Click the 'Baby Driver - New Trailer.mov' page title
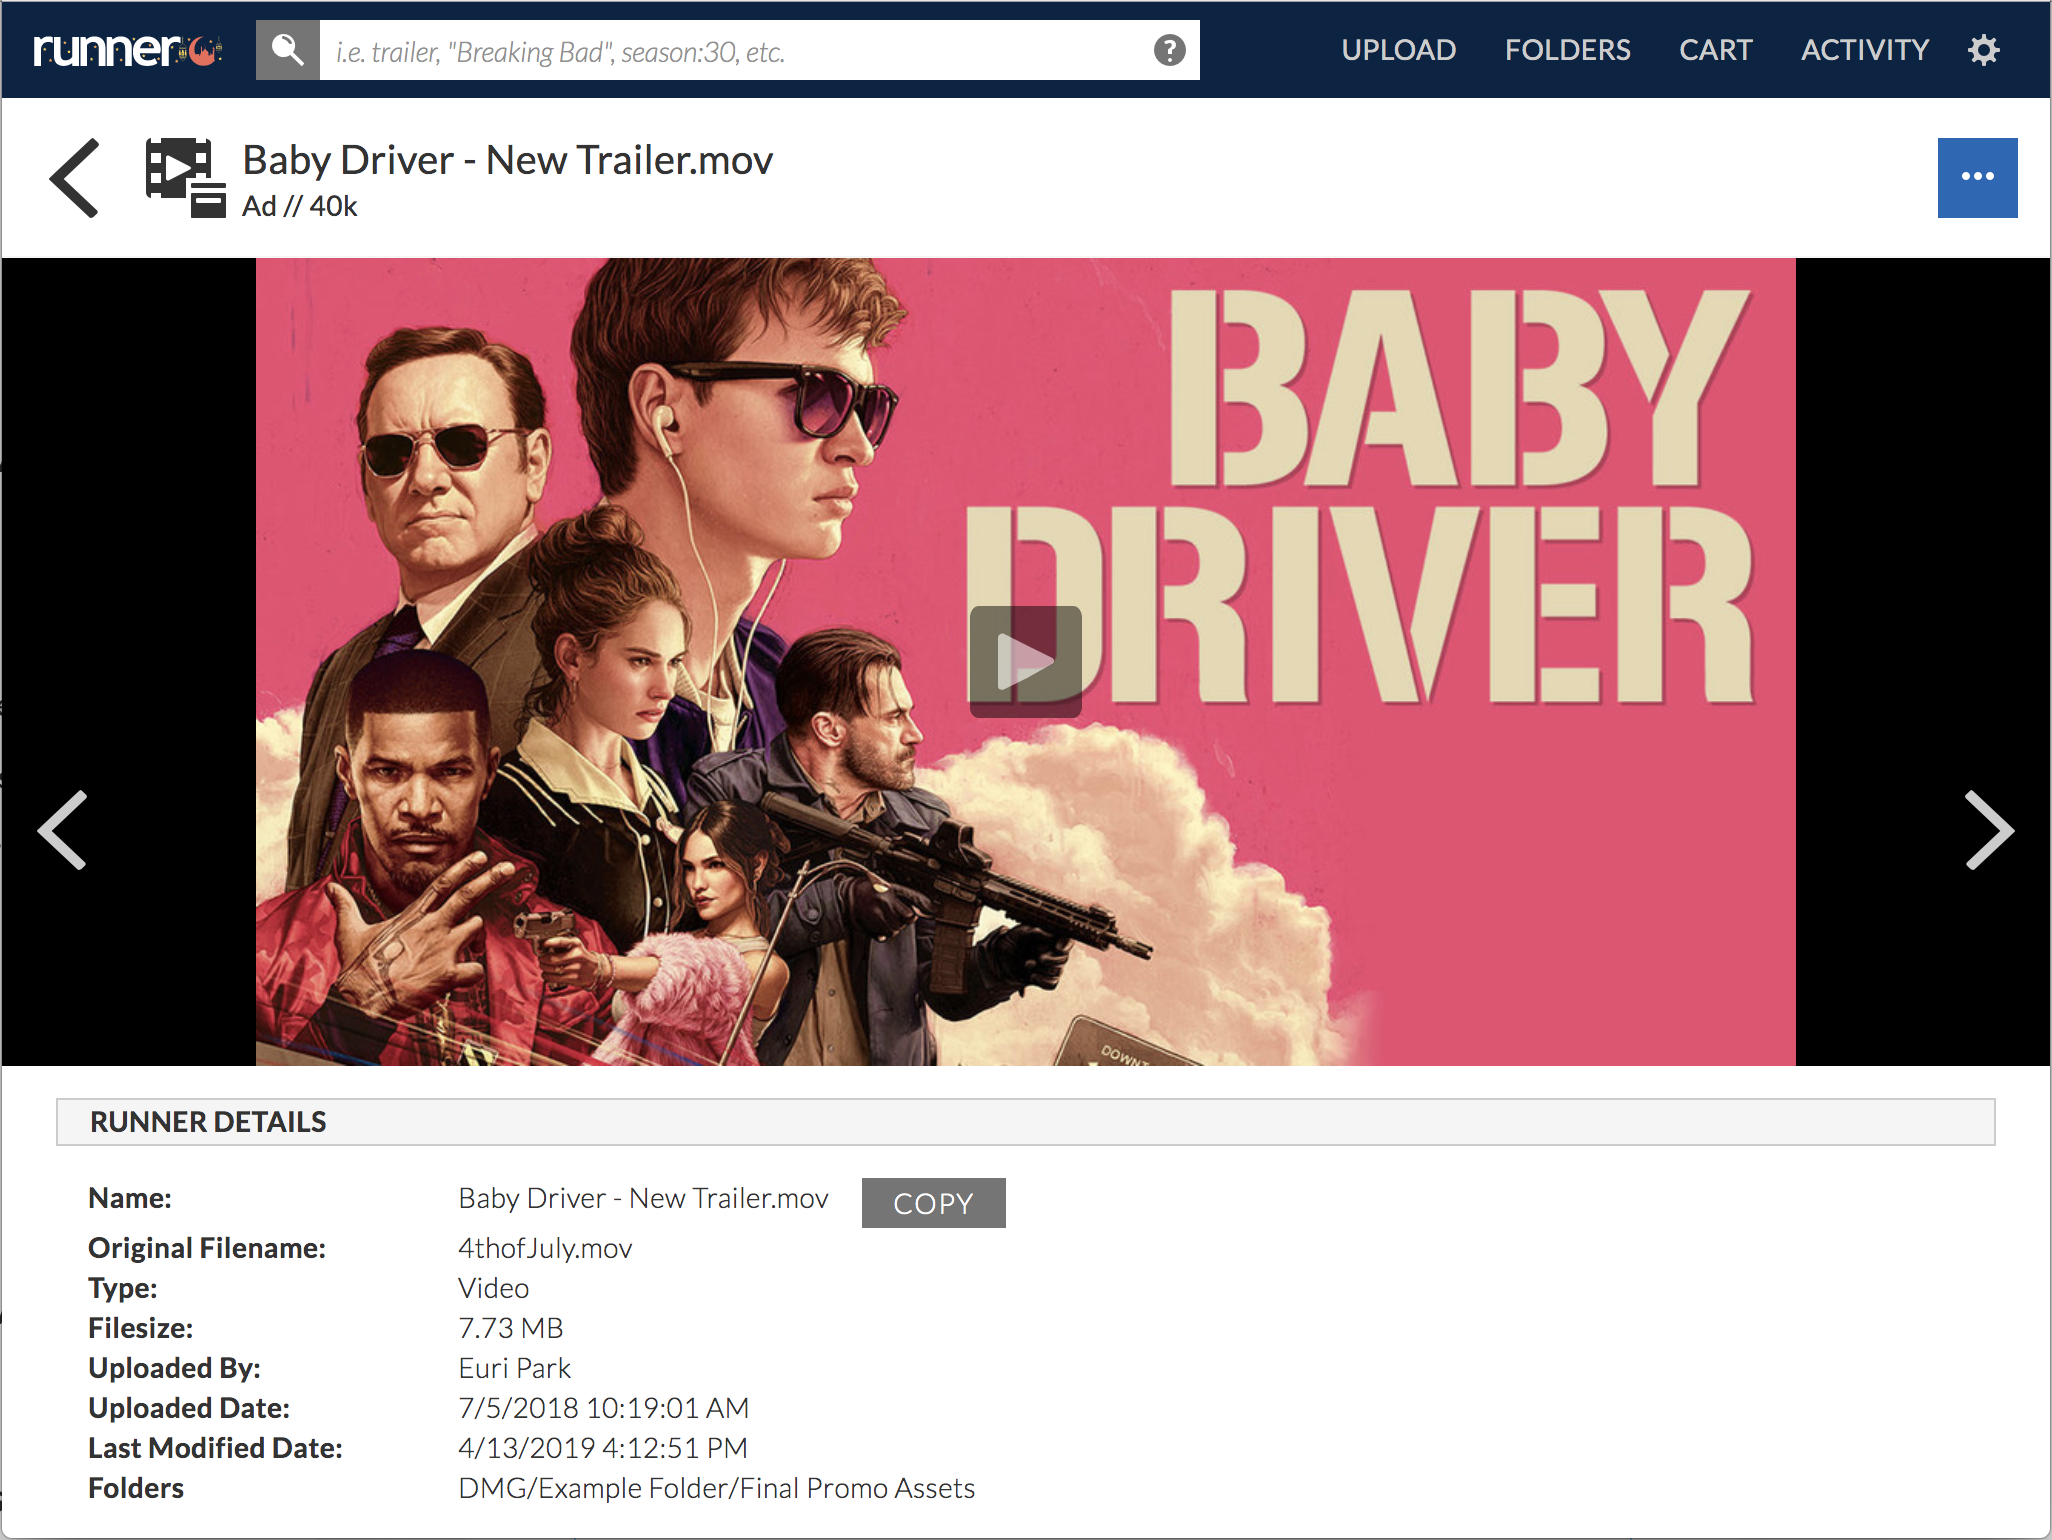The image size is (2052, 1540). (x=507, y=160)
